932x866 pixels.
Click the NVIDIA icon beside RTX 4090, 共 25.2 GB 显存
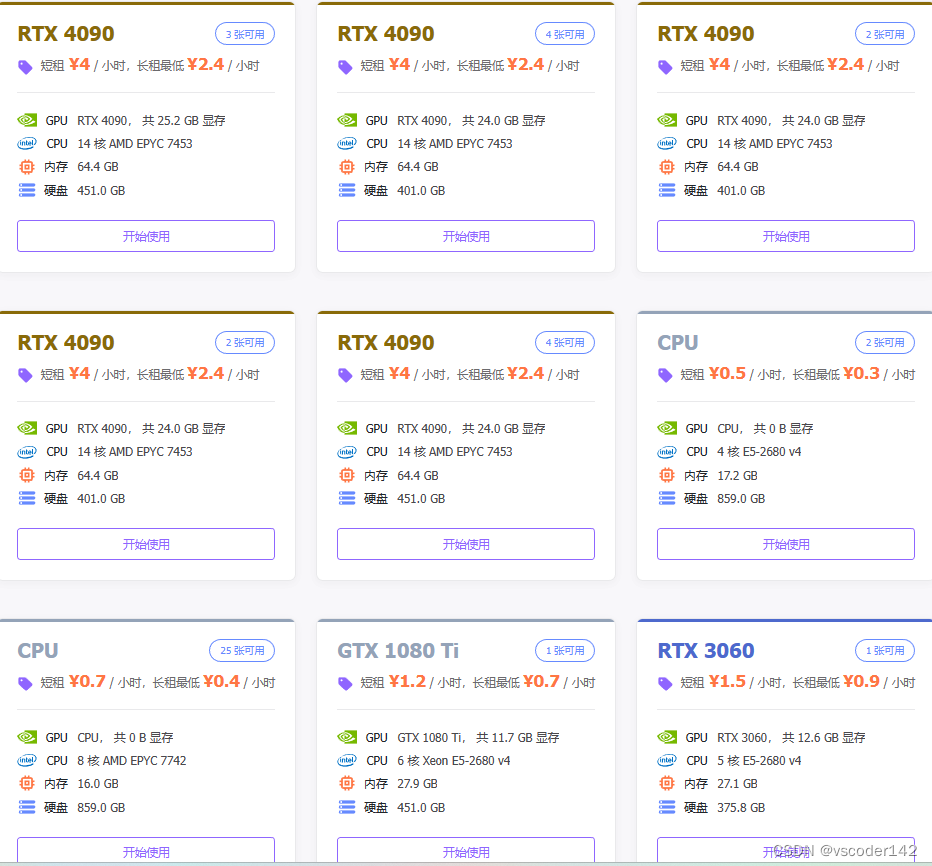click(x=27, y=120)
